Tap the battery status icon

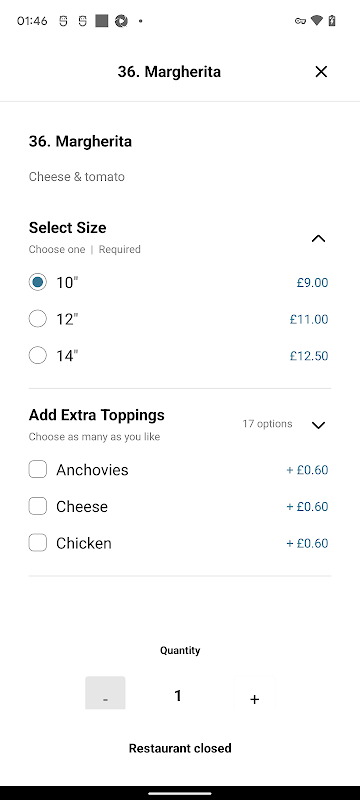332,21
